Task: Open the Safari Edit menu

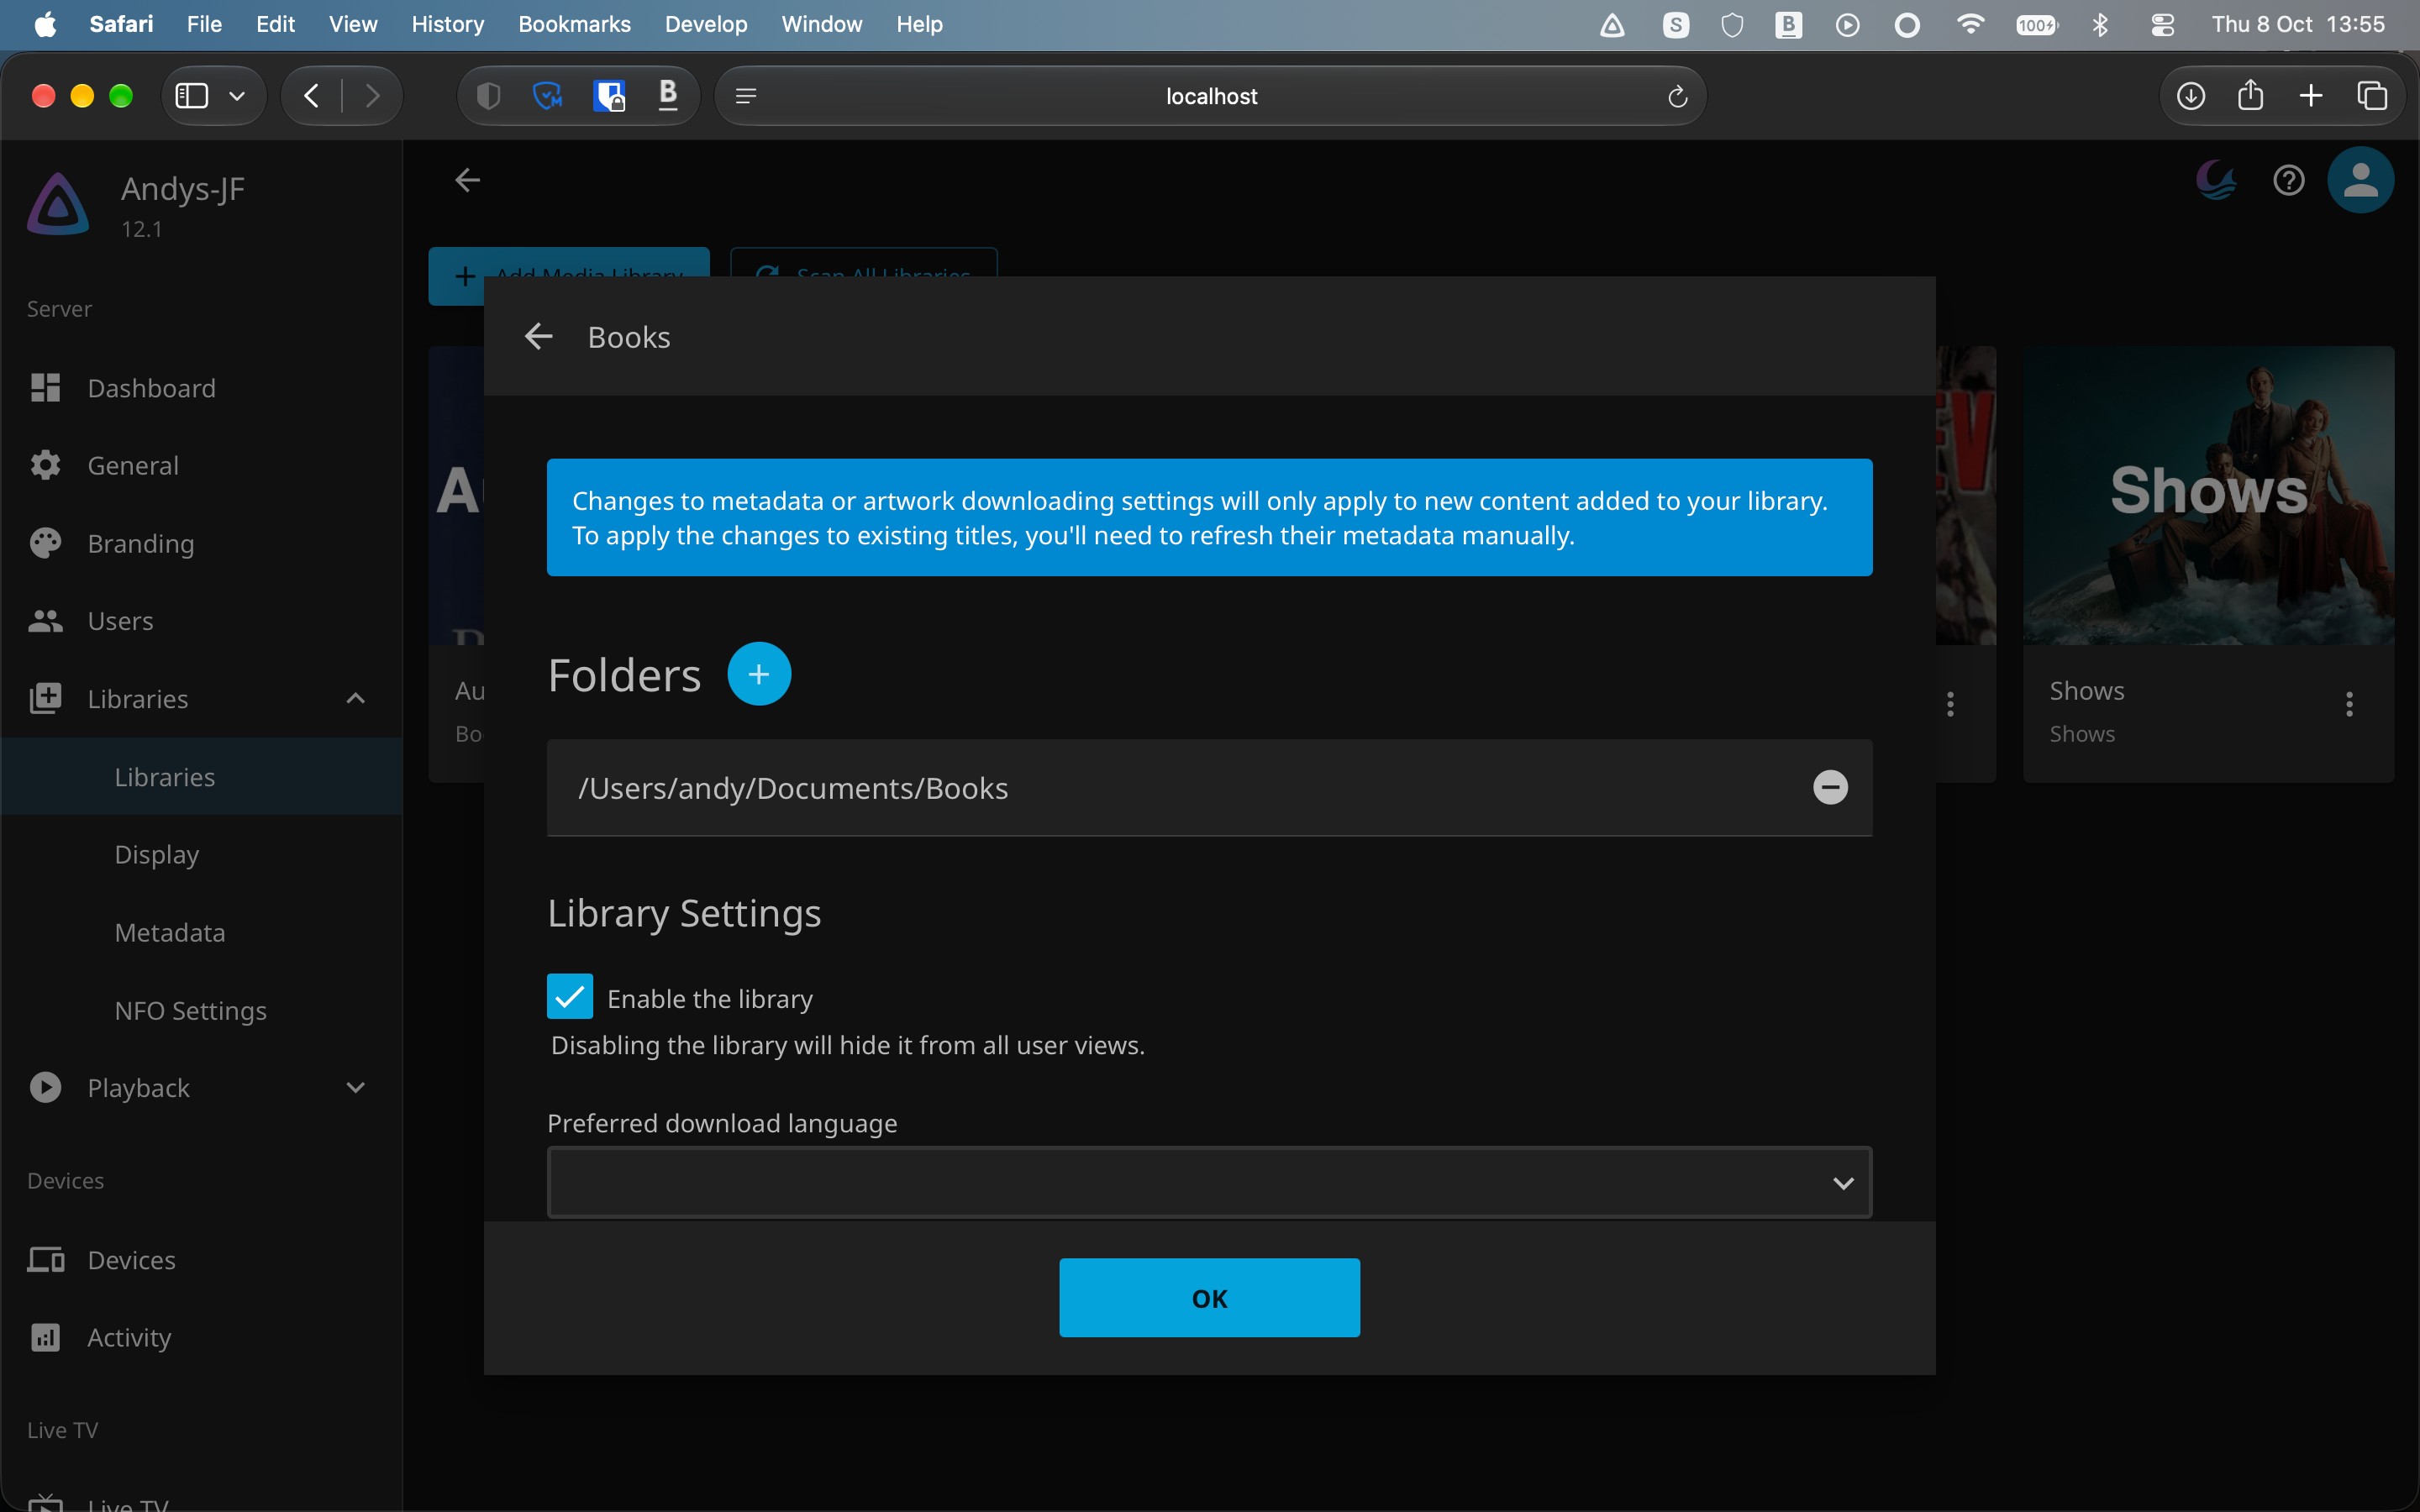Action: 275,25
